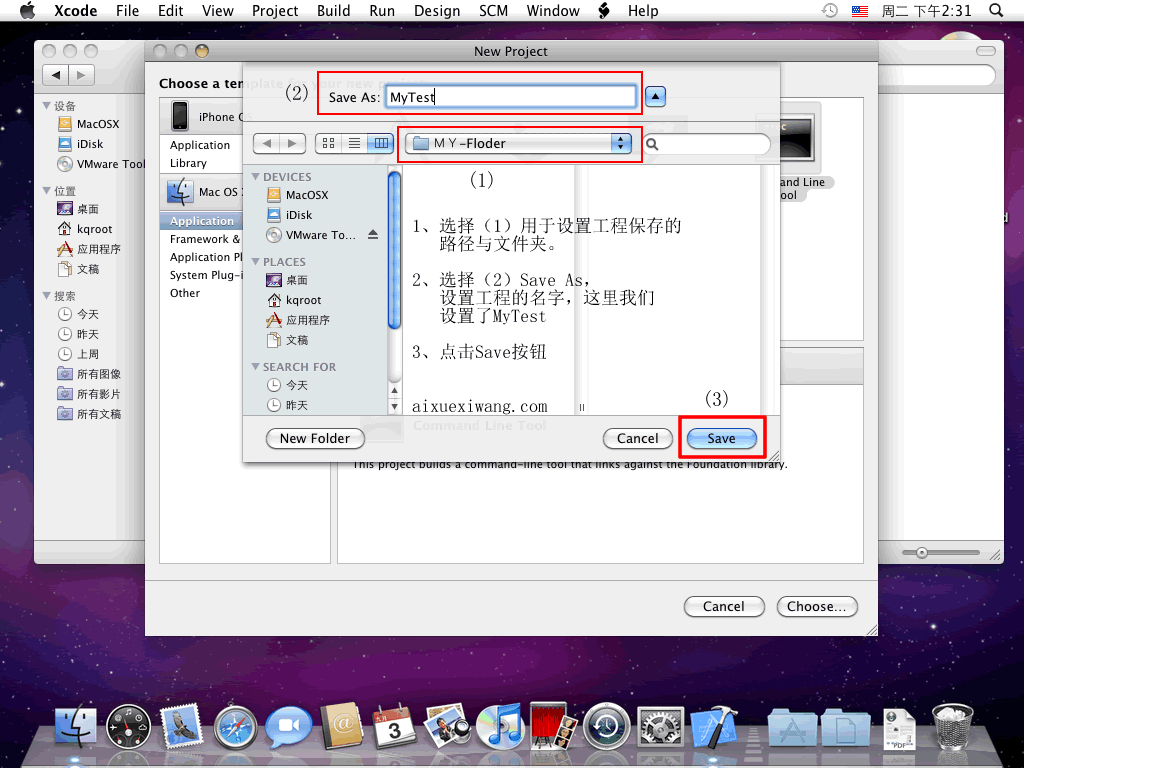The height and width of the screenshot is (768, 1152).
Task: Eject the VMware To… volume in save dialog
Action: [372, 234]
